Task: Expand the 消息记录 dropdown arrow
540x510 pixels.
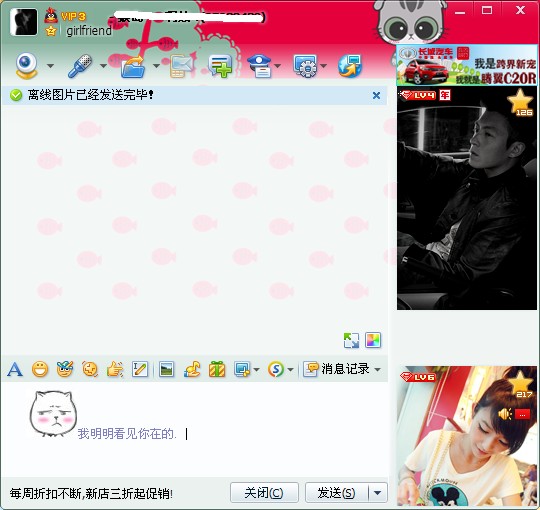Action: tap(378, 370)
